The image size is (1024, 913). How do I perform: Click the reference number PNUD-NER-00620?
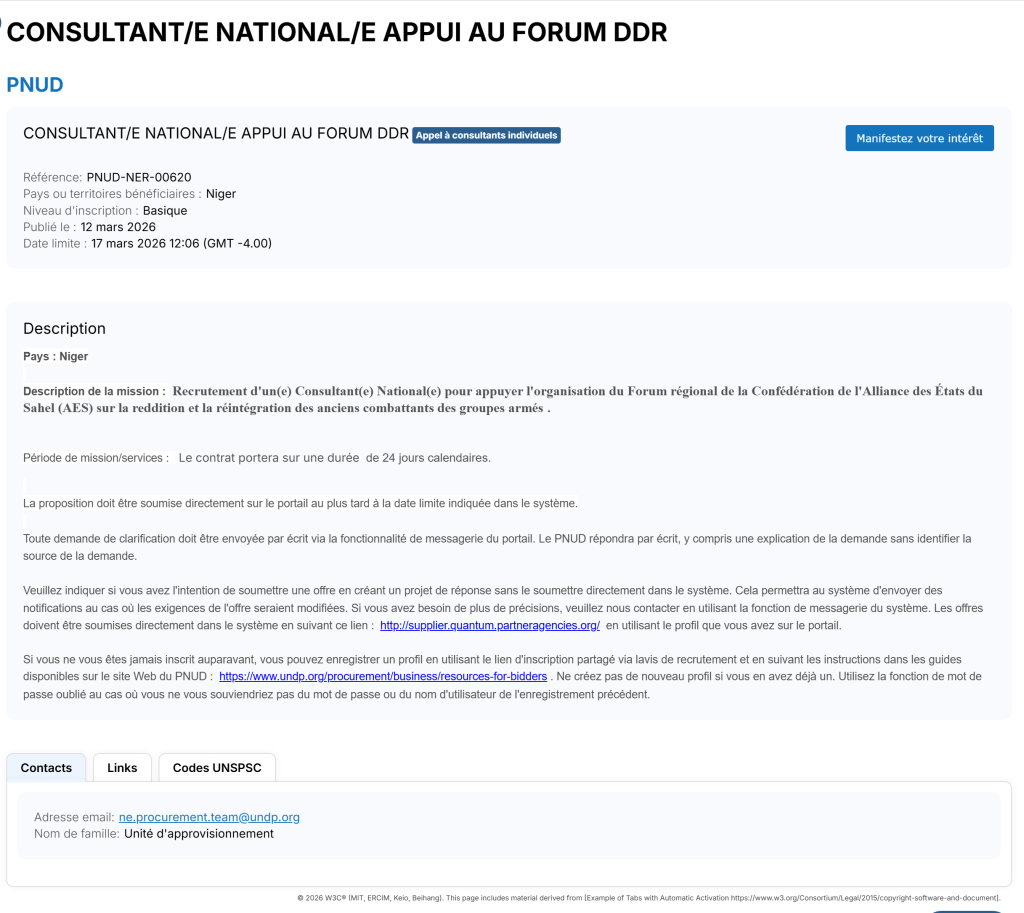pyautogui.click(x=138, y=177)
